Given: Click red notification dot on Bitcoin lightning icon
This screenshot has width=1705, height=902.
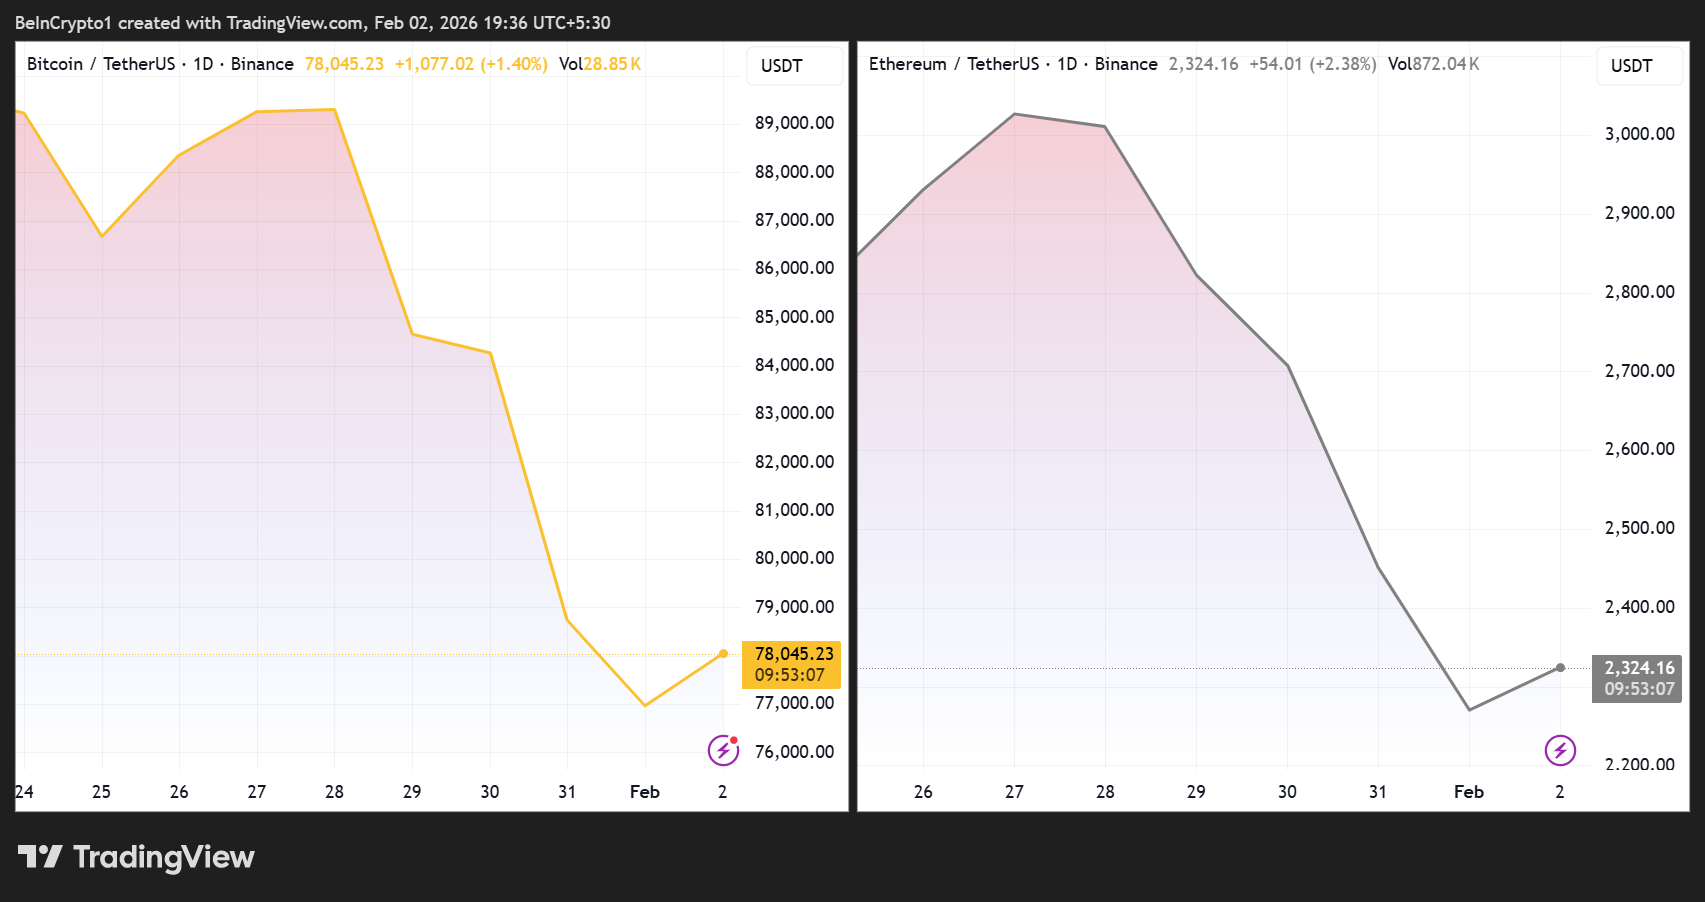Looking at the screenshot, I should (733, 739).
